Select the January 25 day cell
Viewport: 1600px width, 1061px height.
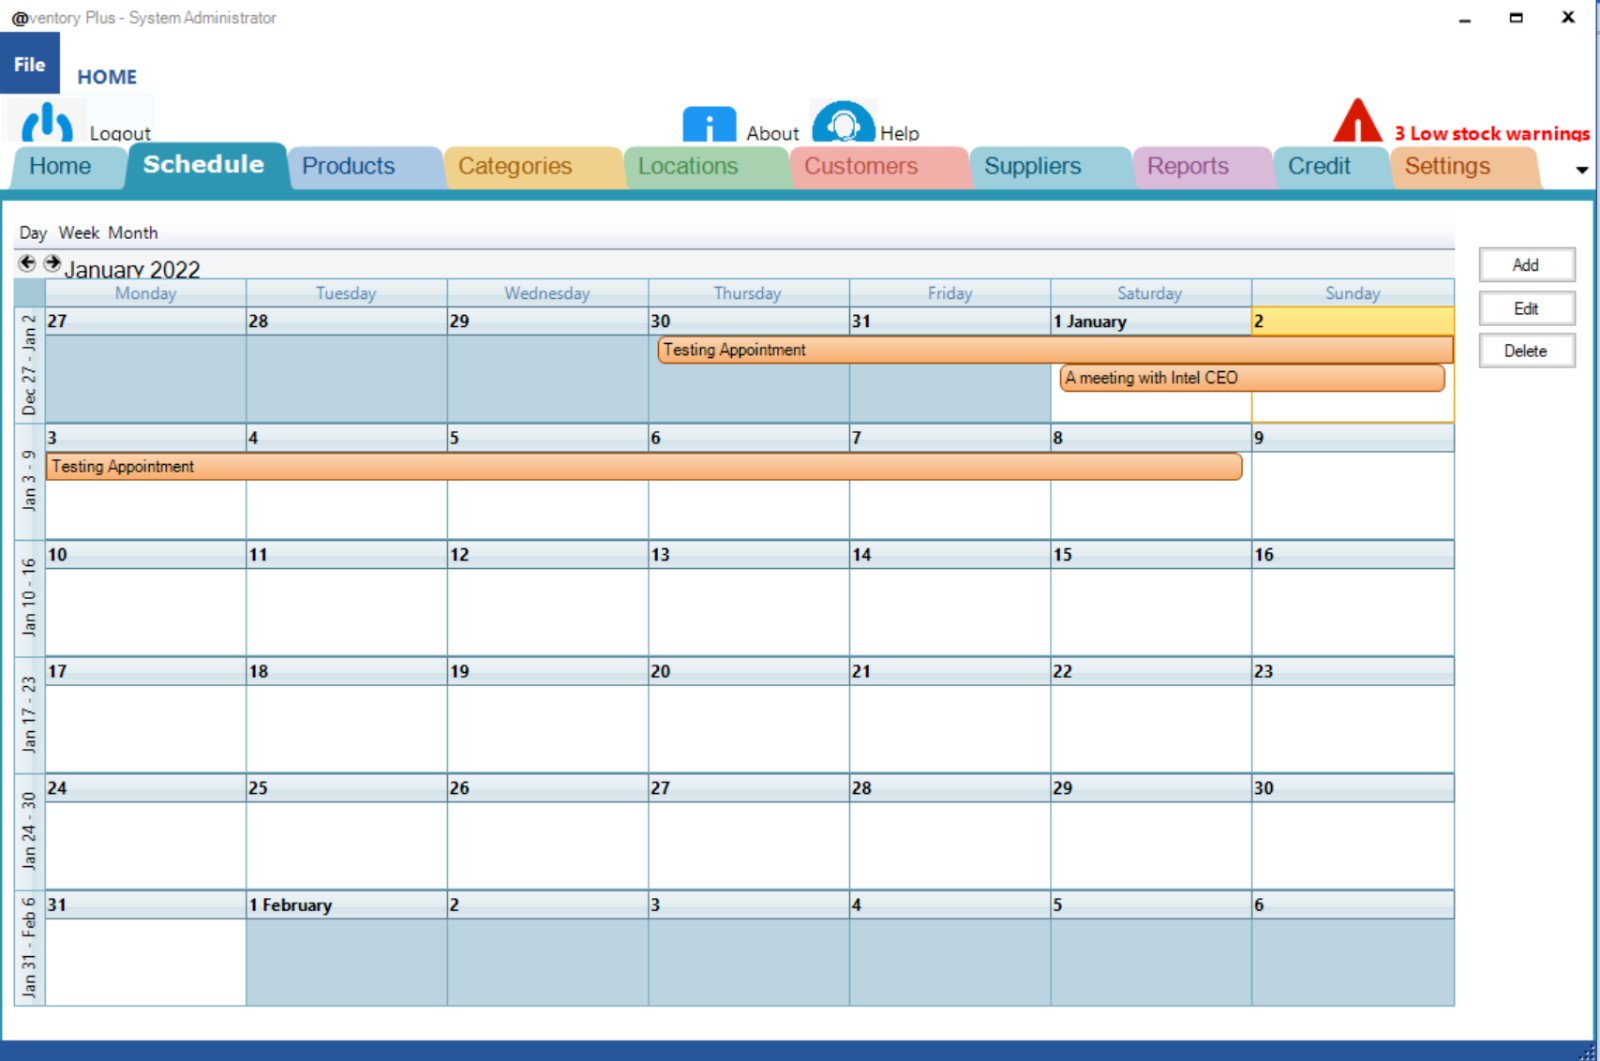347,832
